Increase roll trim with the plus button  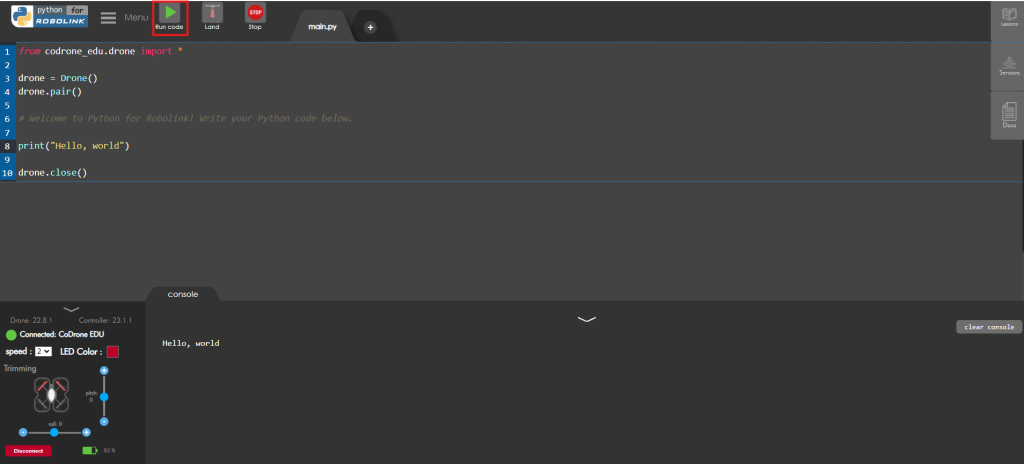[87, 432]
